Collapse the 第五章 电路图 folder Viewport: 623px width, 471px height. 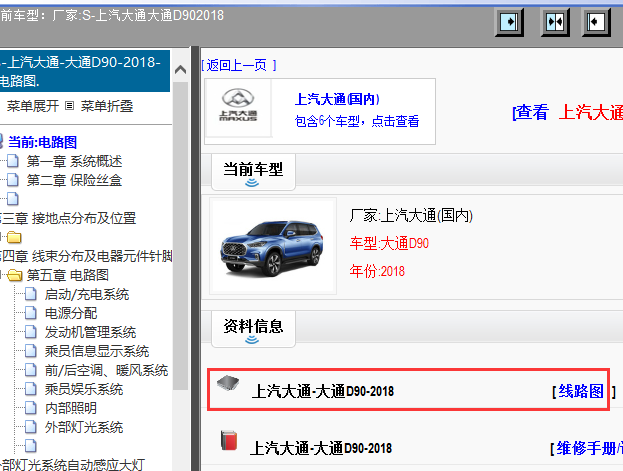pos(68,275)
